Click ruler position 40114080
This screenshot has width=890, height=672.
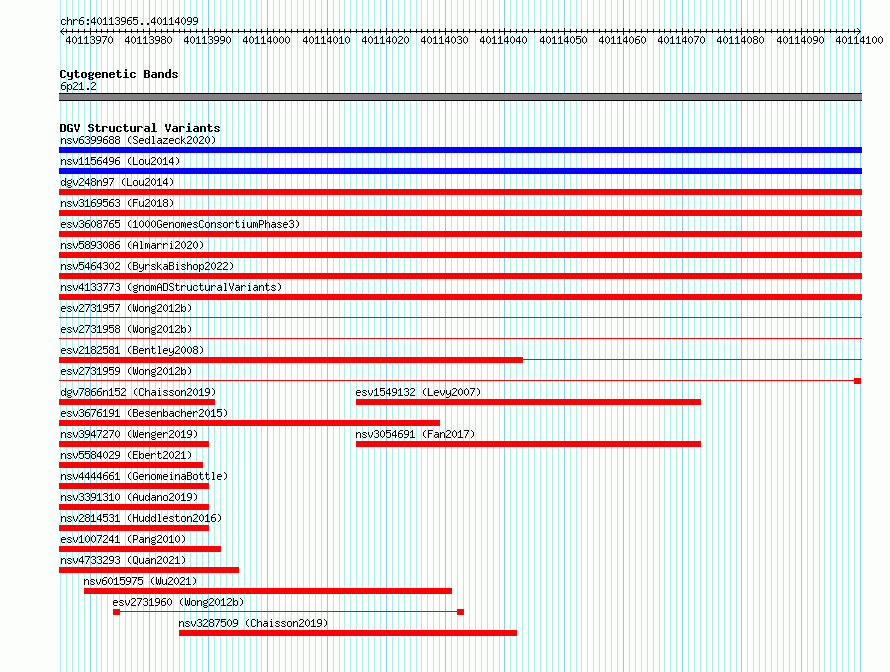click(740, 40)
